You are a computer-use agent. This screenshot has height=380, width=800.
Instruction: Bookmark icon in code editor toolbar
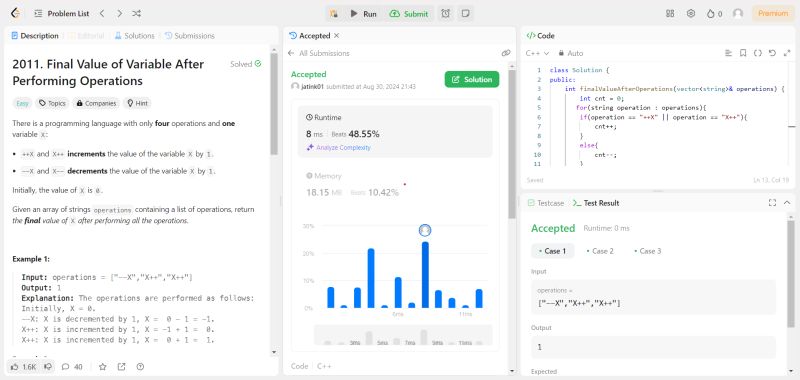[743, 53]
